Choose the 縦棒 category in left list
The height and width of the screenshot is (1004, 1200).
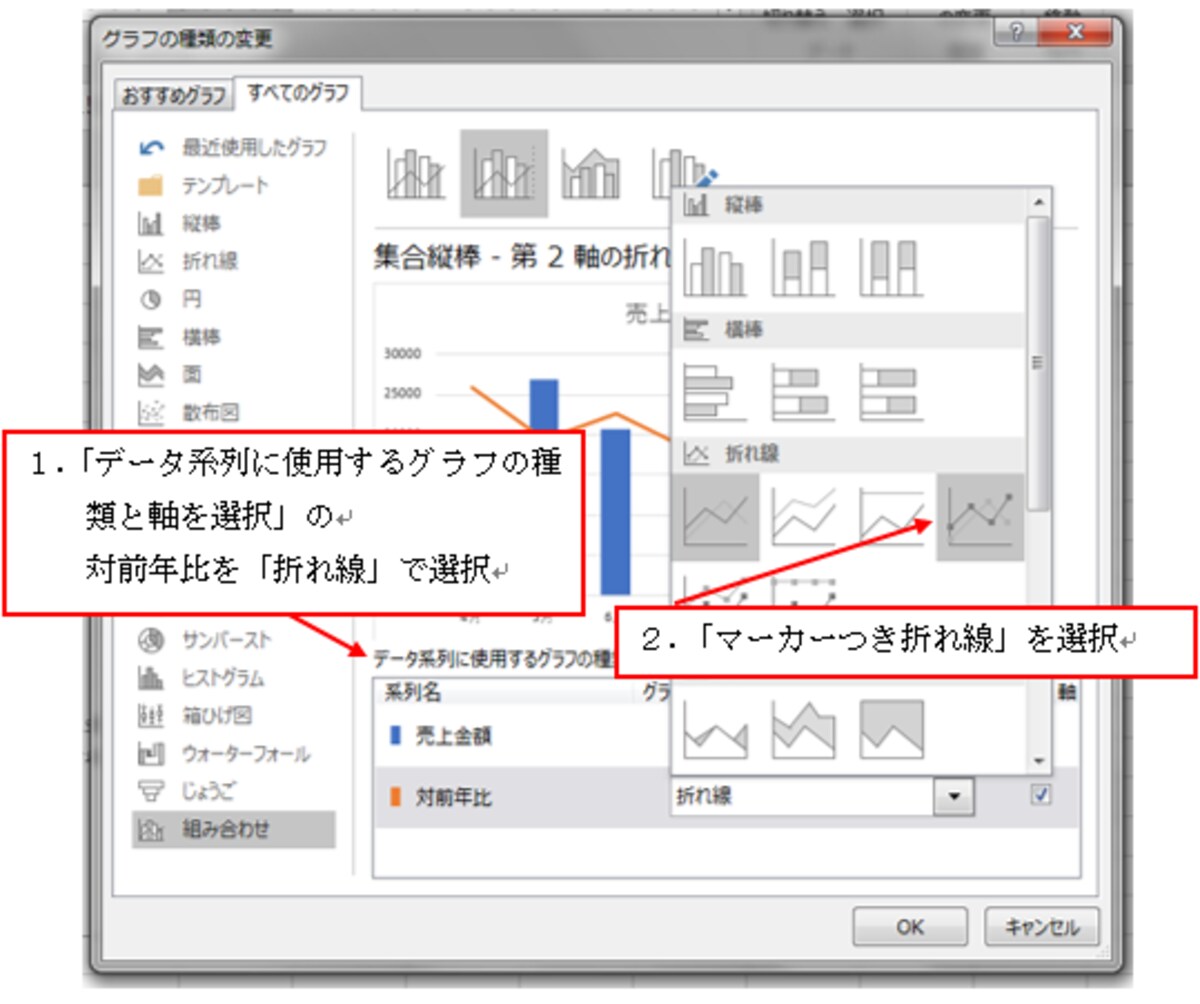point(179,223)
